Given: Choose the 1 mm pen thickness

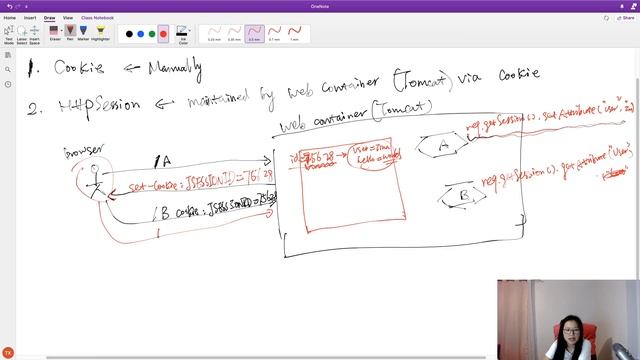Looking at the screenshot, I should pos(294,33).
